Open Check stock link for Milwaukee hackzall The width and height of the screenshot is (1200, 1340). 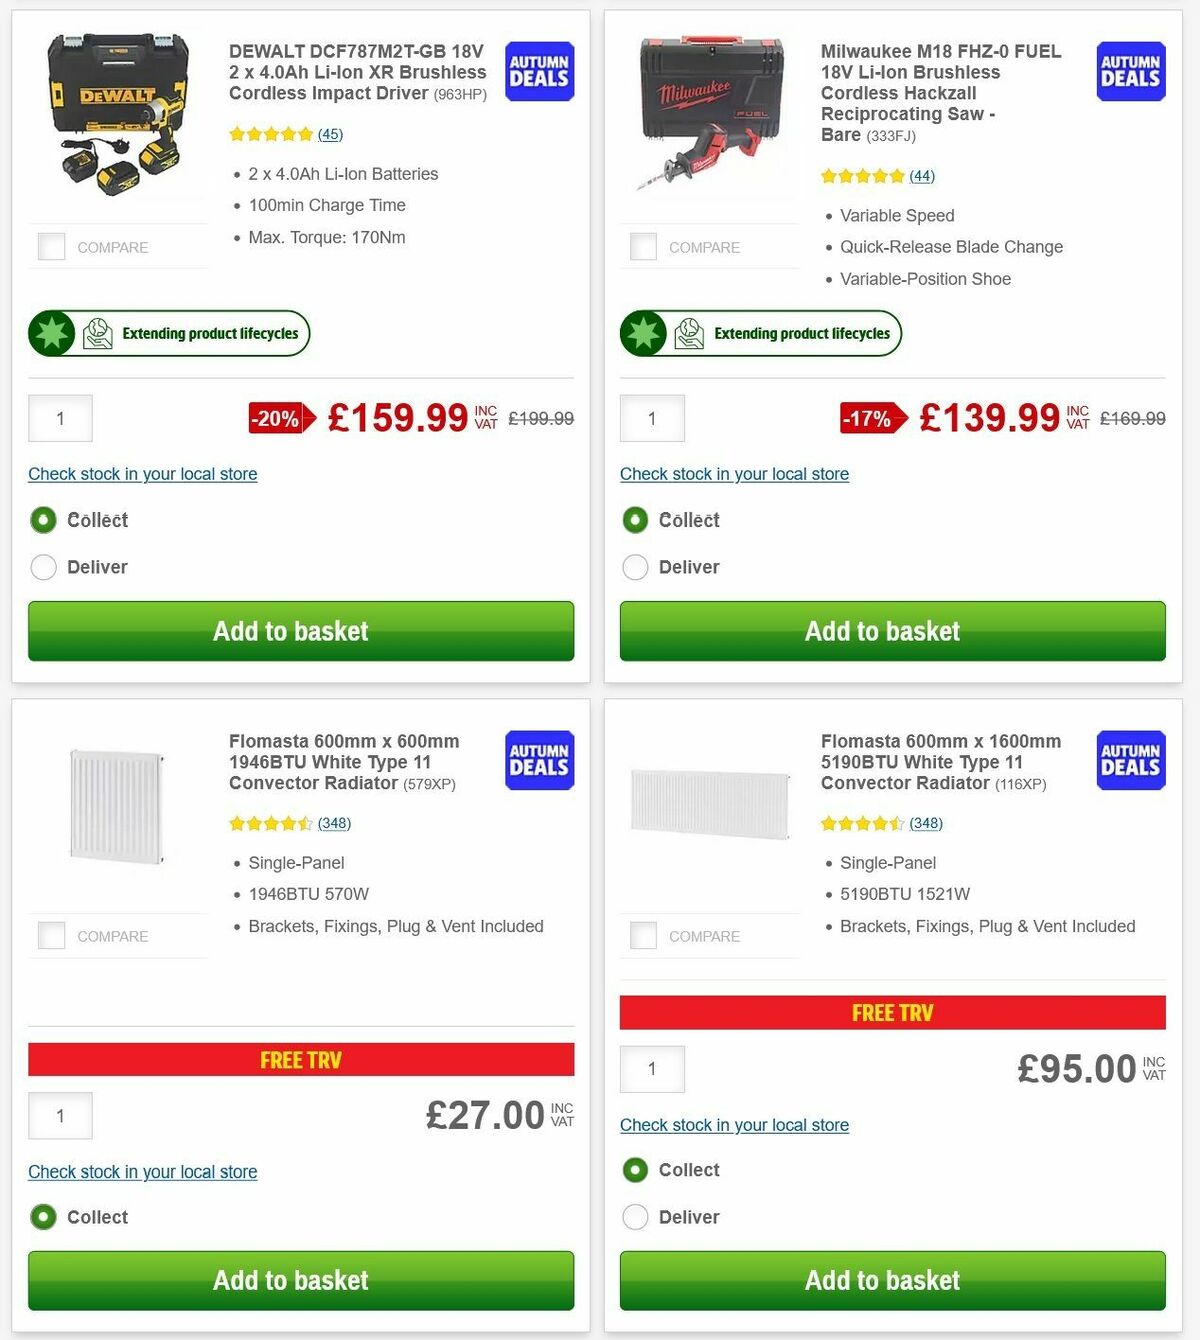tap(734, 474)
